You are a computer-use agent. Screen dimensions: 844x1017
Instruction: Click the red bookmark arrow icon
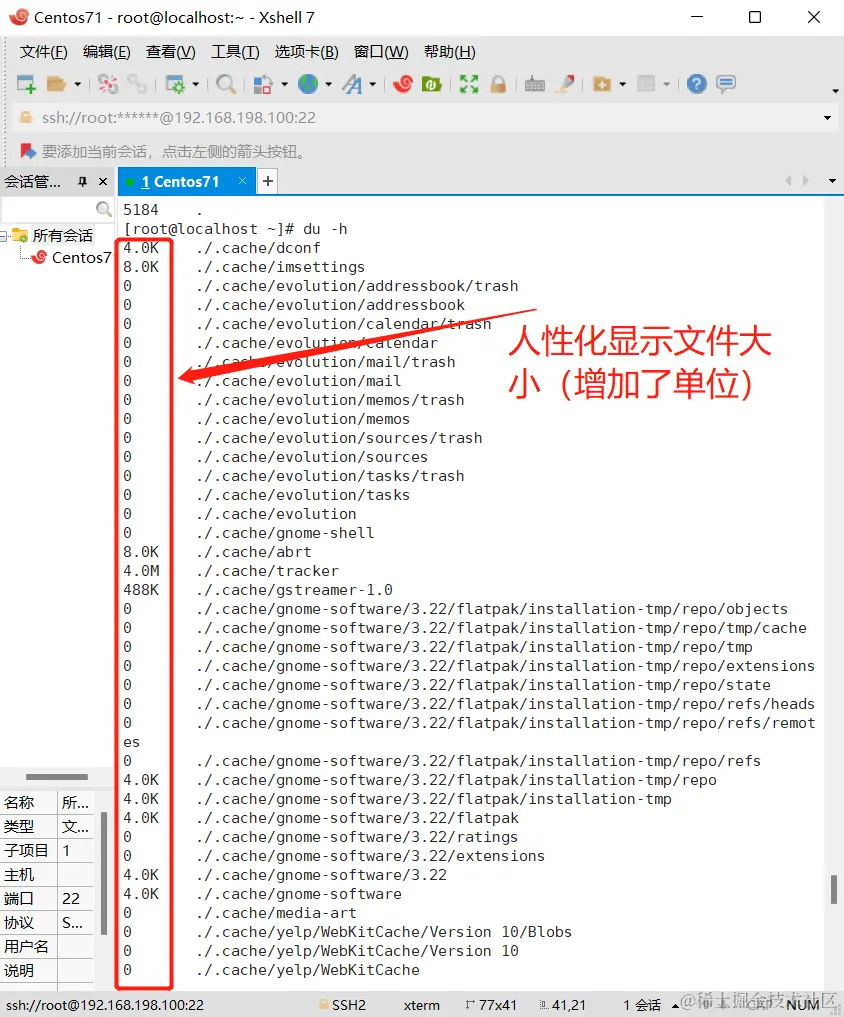(27, 152)
